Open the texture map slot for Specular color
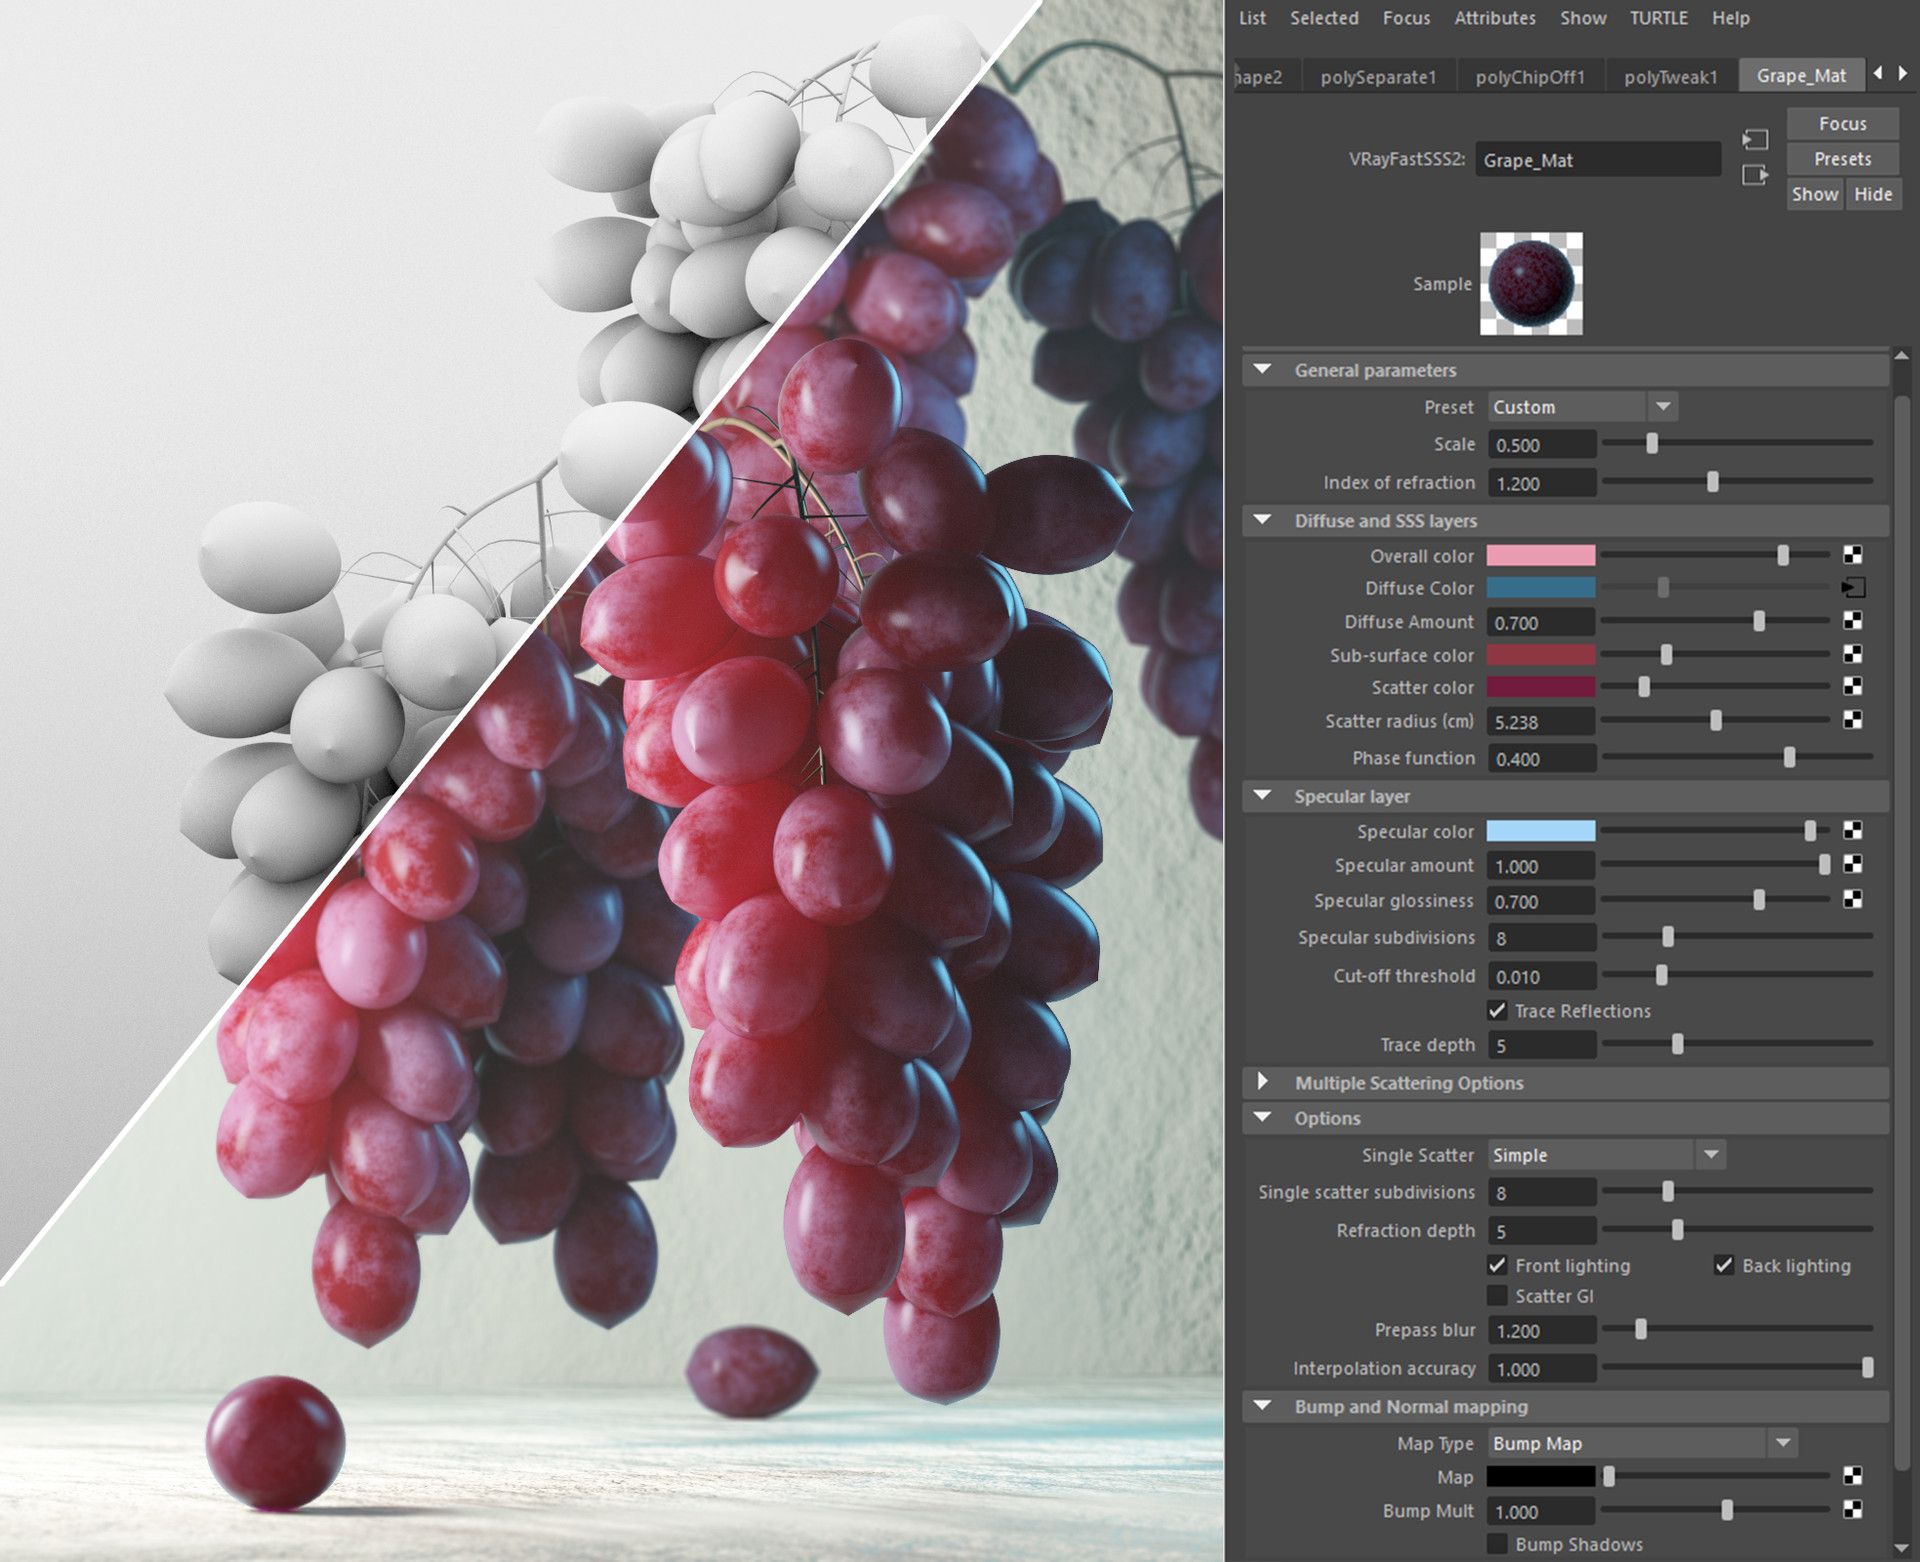 [x=1852, y=831]
